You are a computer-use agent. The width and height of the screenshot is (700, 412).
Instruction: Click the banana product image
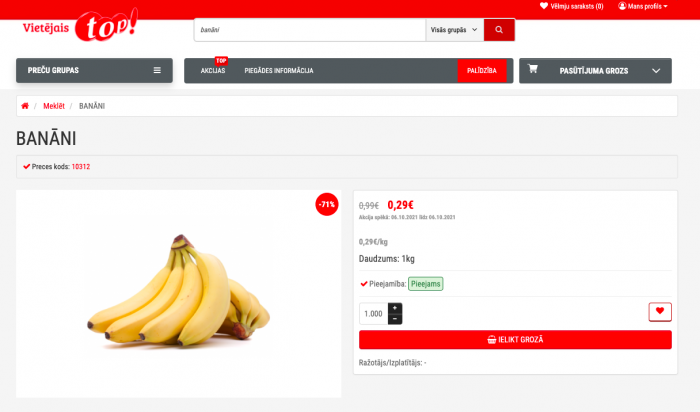click(179, 294)
